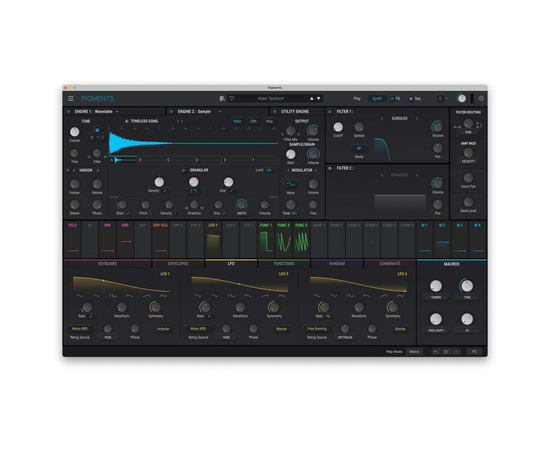Screen dimensions: 550x450
Task: Open LFO 1 Unipolar polarity dropdown
Action: tap(163, 329)
